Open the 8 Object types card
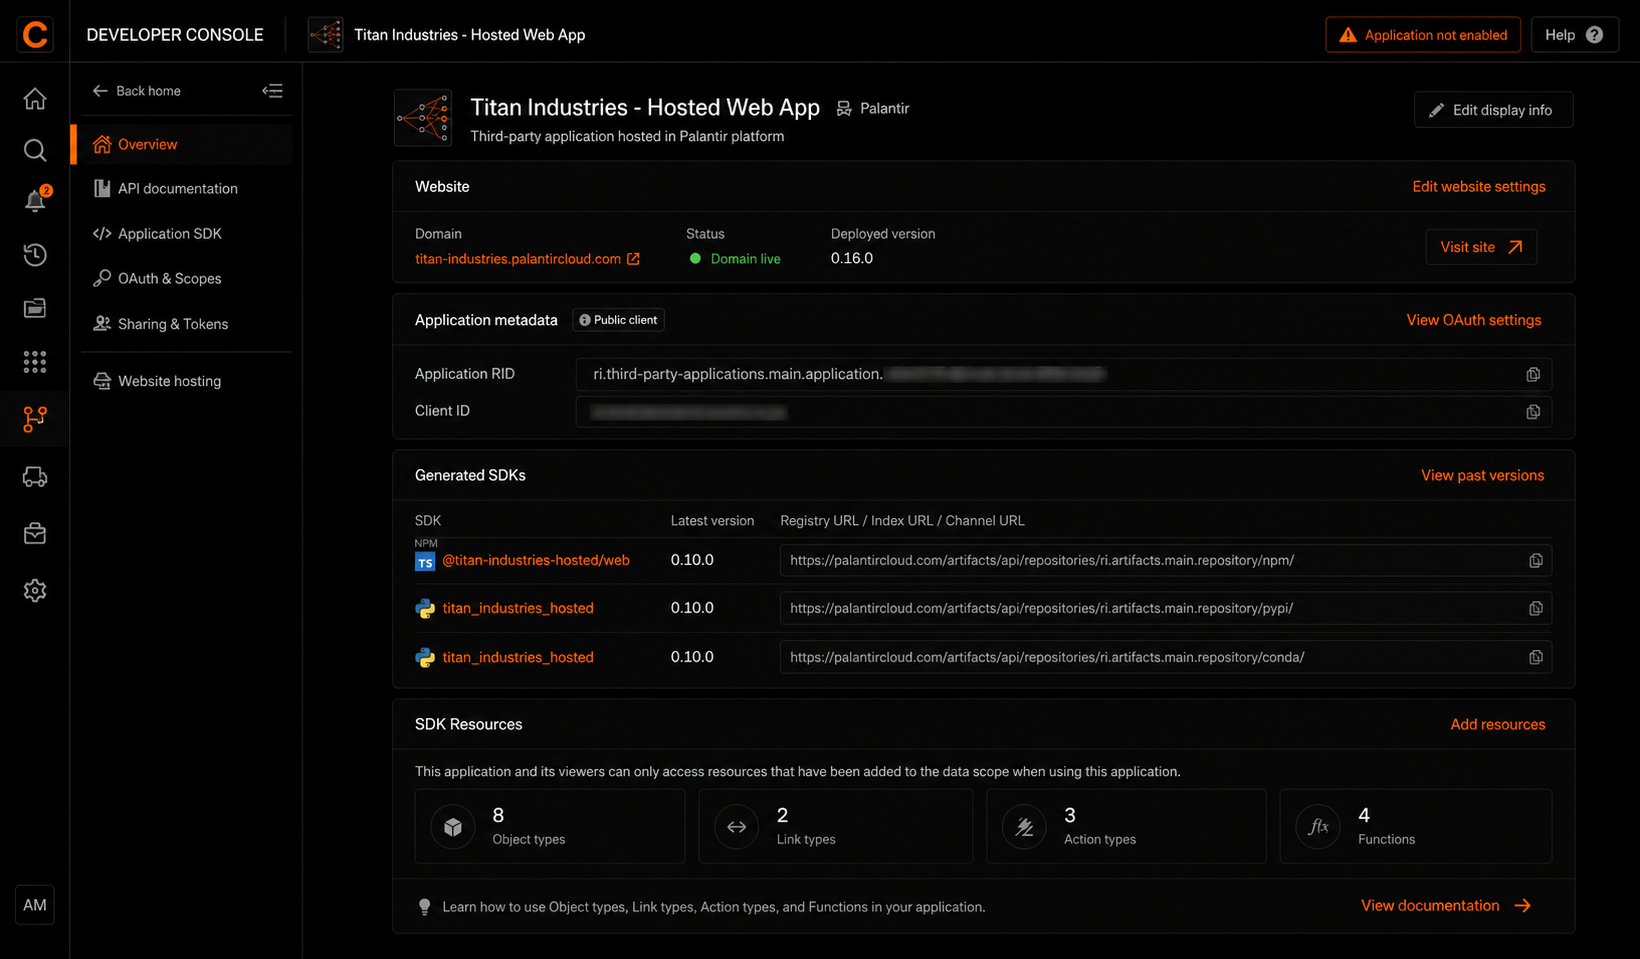This screenshot has height=959, width=1640. (550, 826)
